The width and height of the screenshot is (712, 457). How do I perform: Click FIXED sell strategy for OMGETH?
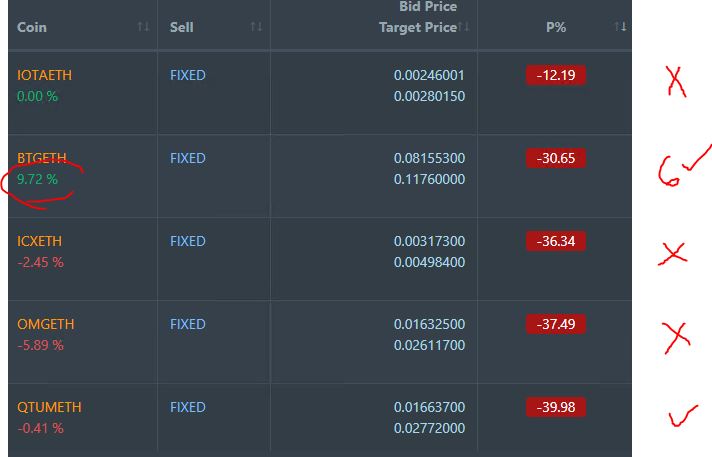[x=188, y=324]
